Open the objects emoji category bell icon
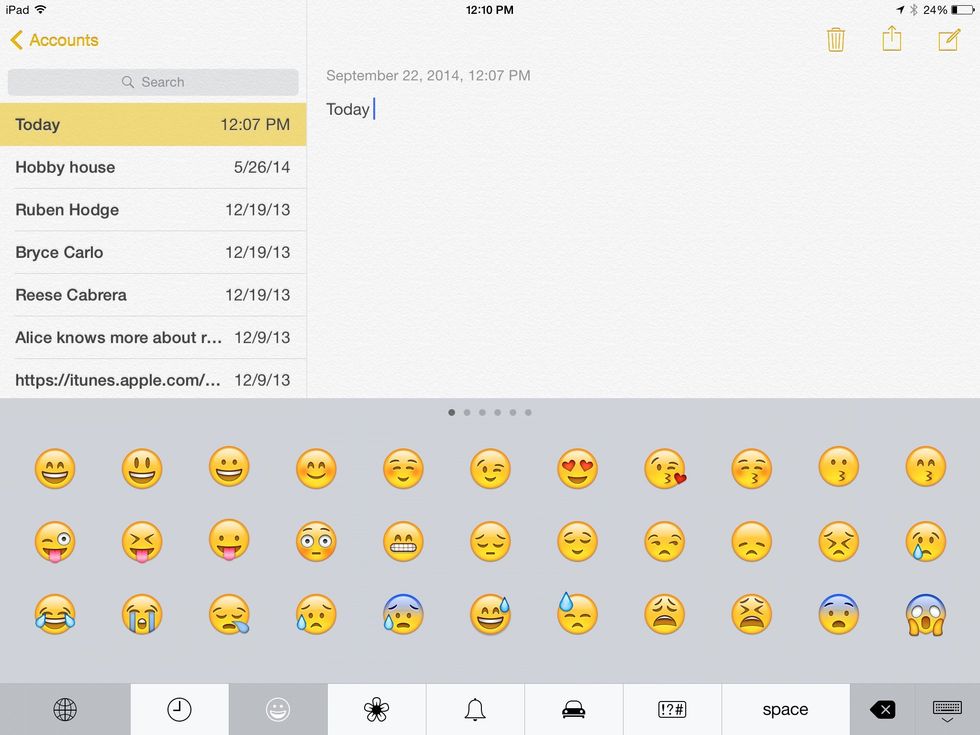980x735 pixels. click(x=474, y=709)
